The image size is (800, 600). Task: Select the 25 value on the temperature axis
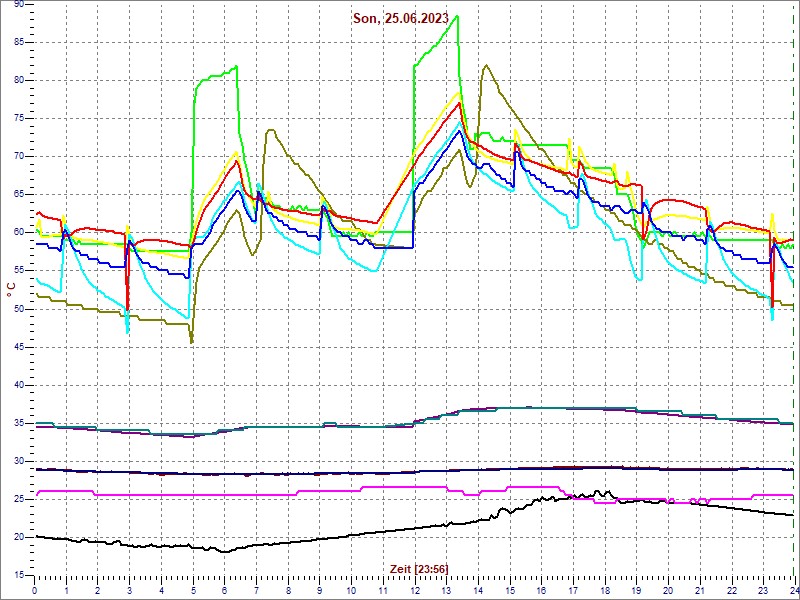pyautogui.click(x=19, y=499)
